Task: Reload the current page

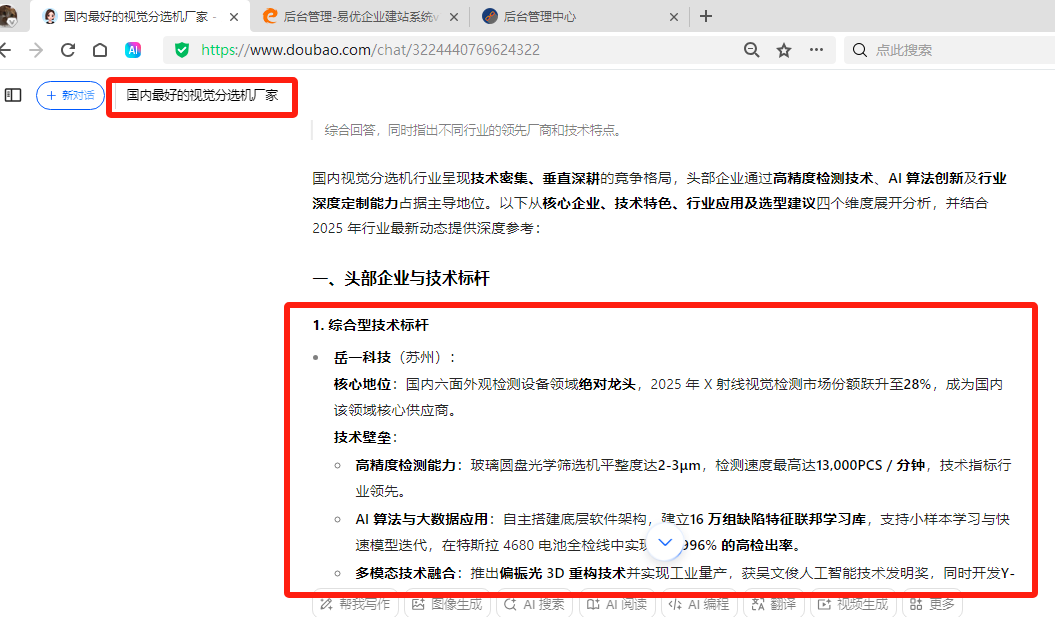Action: (x=68, y=50)
